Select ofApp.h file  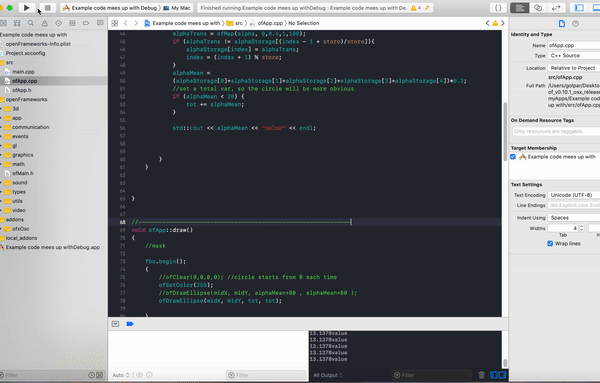[21, 90]
